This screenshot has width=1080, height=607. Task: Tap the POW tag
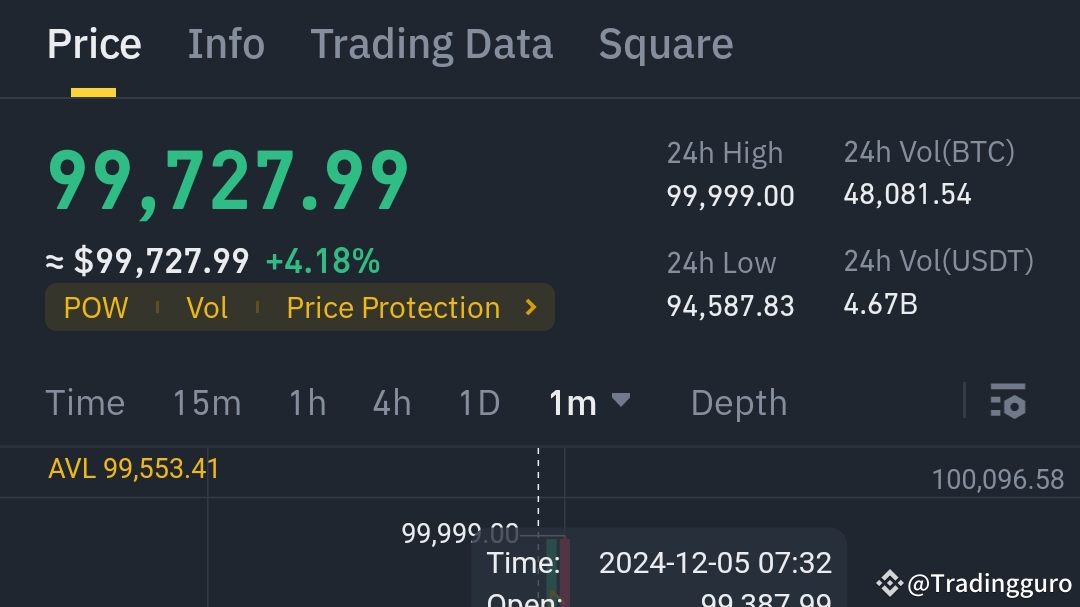point(96,308)
